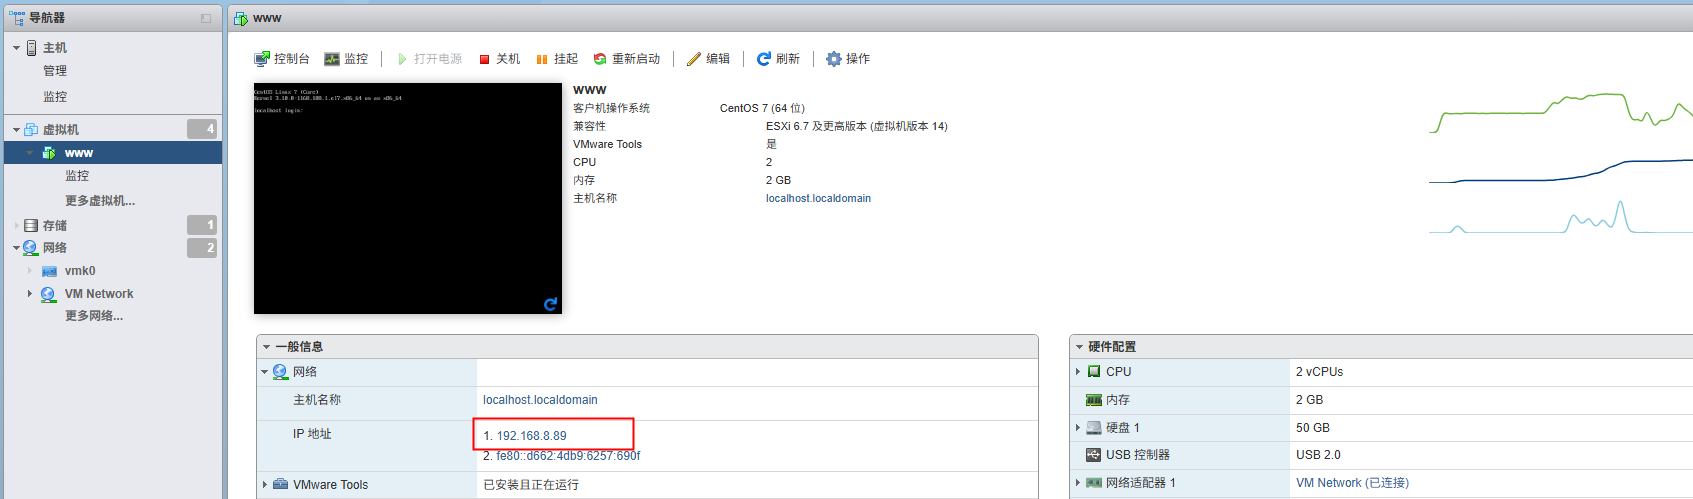Expand the 网络适配器 1 row
Viewport: 1693px width, 499px height.
(x=1078, y=483)
